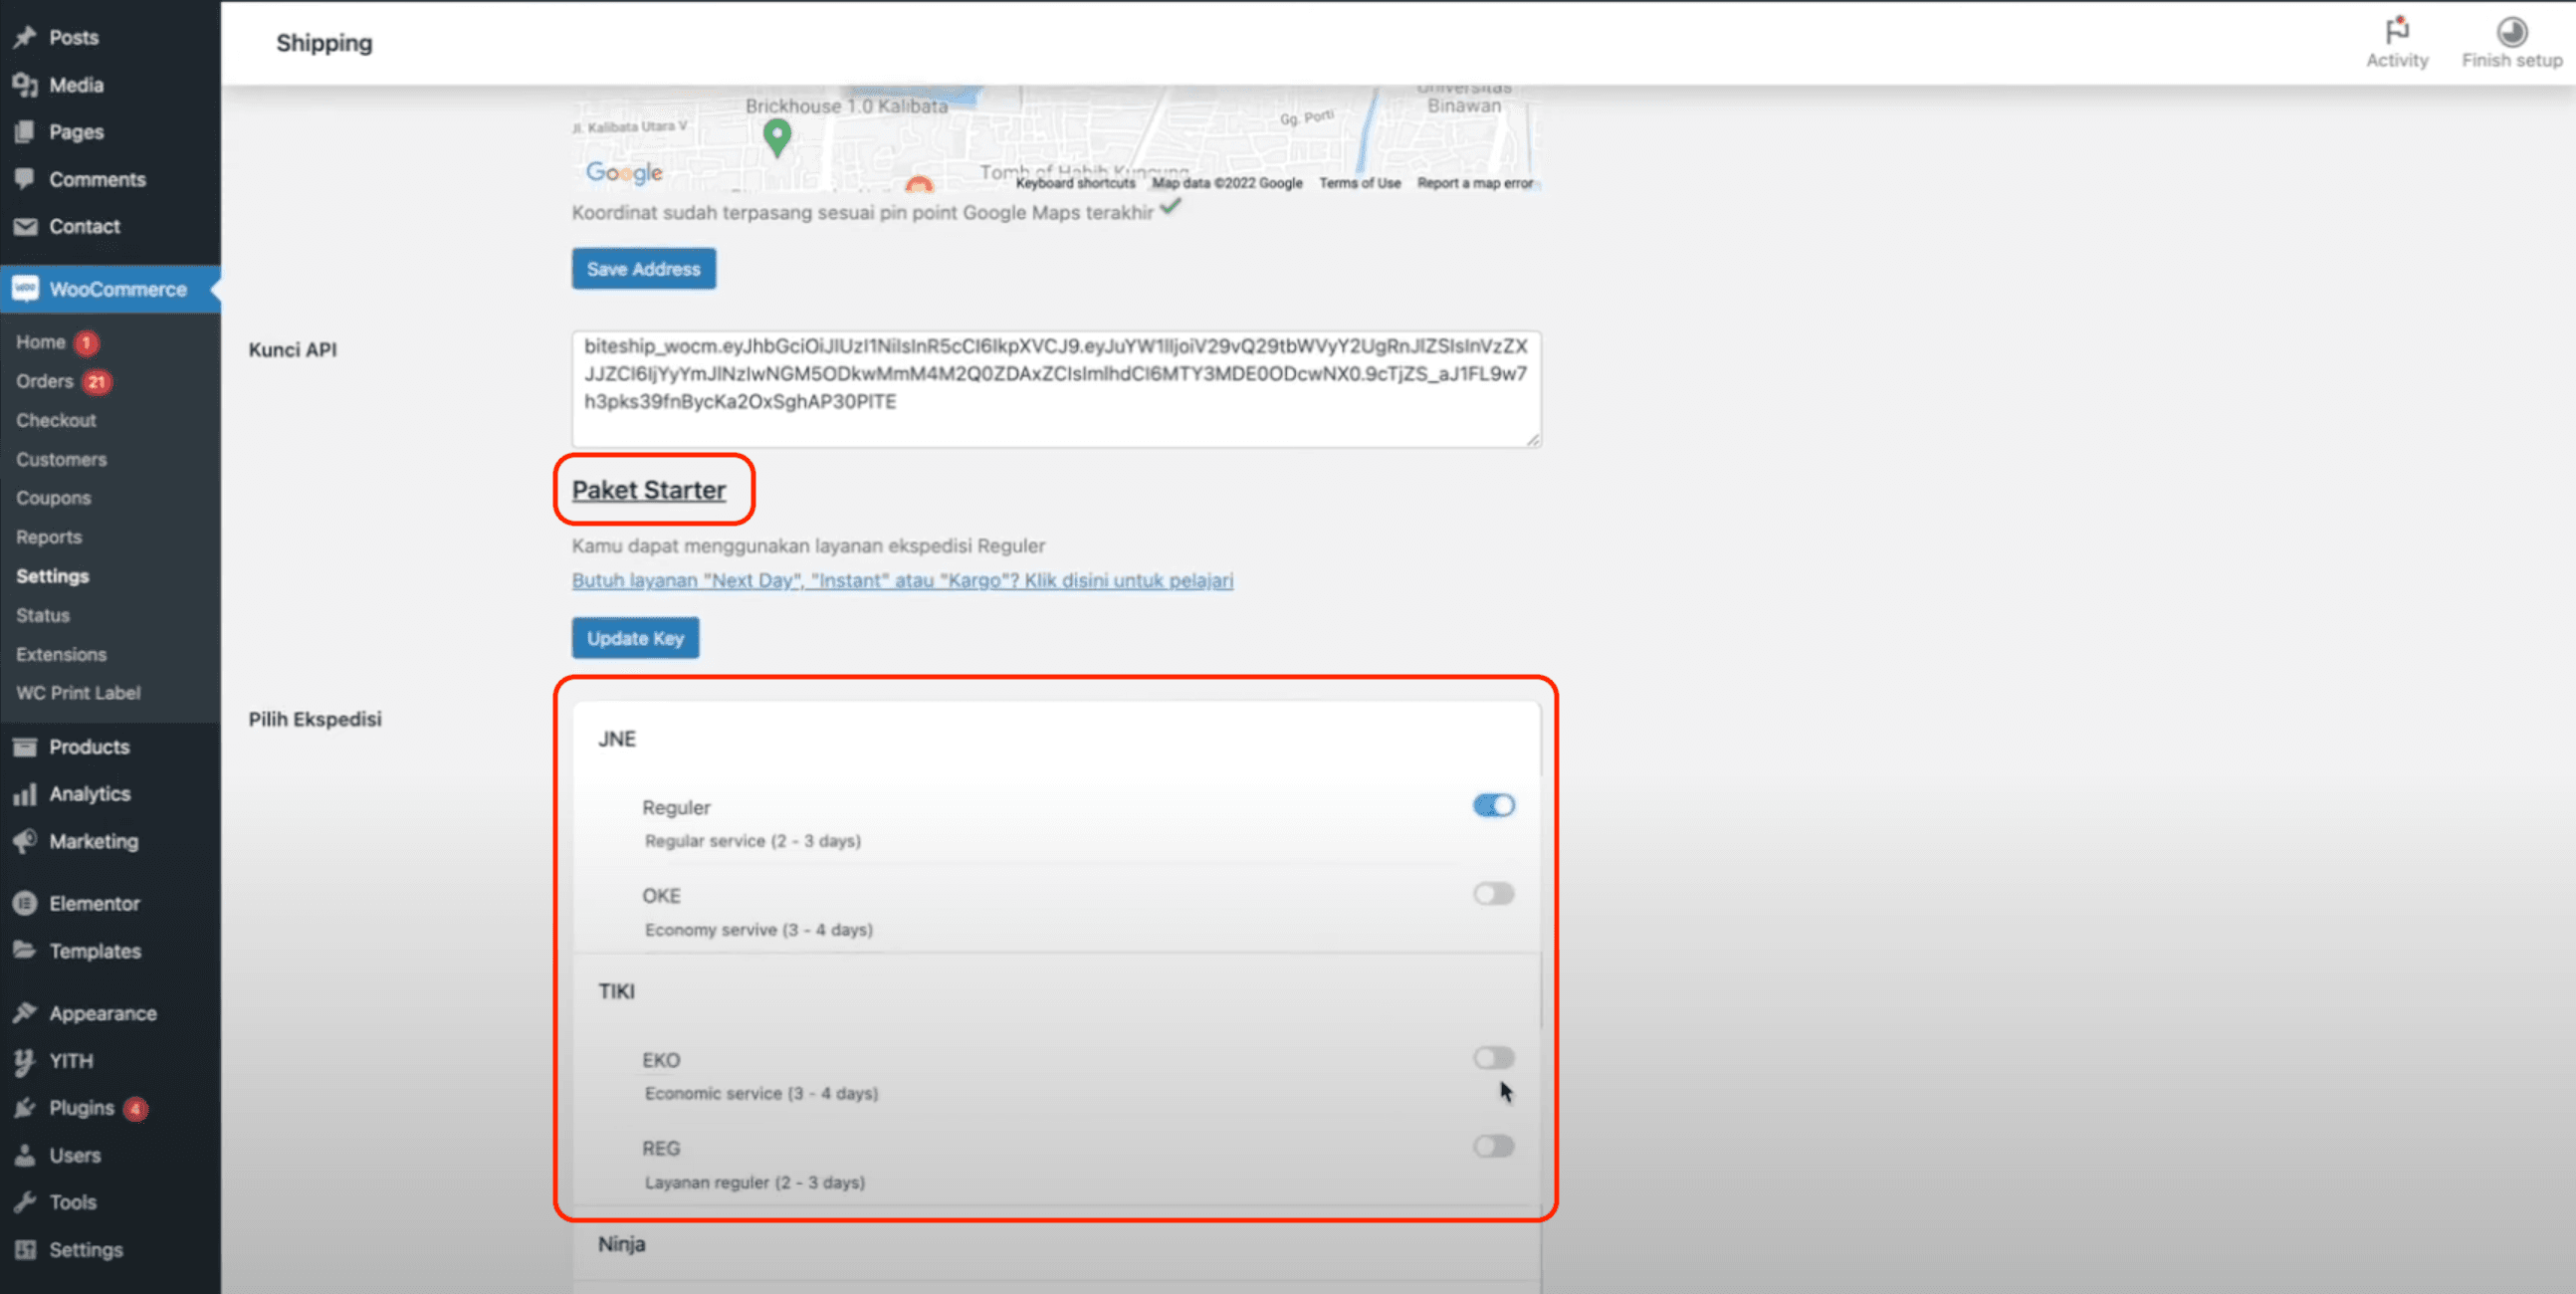Click the Users icon in sidebar
Viewport: 2576px width, 1294px height.
point(25,1155)
